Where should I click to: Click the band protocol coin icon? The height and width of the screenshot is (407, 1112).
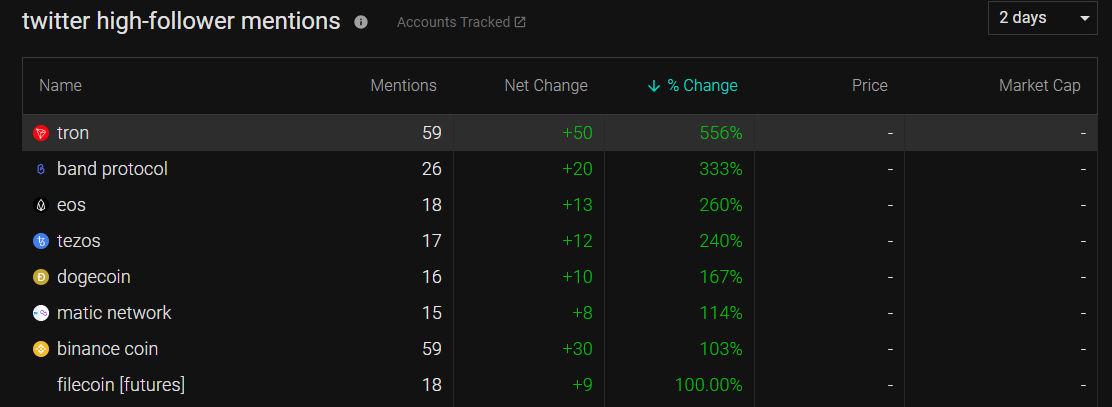click(40, 169)
